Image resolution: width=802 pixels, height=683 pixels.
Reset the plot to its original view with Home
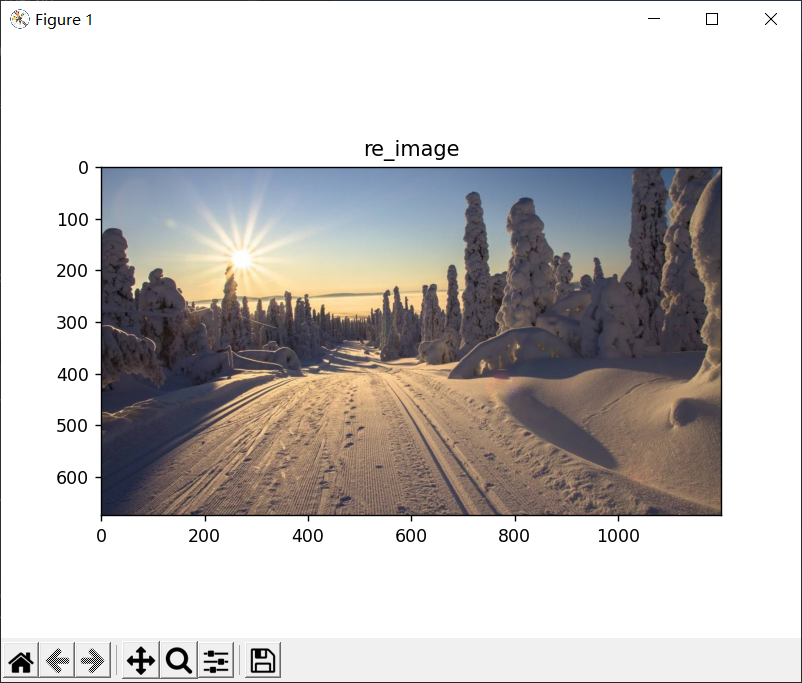(x=21, y=660)
